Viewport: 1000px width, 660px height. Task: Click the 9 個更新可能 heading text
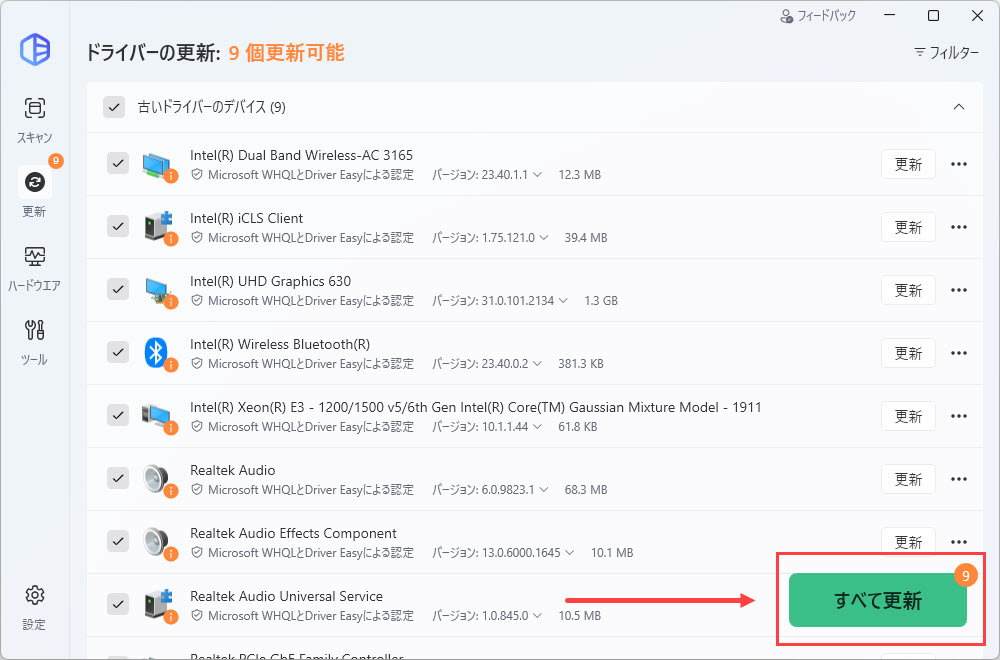tap(286, 52)
